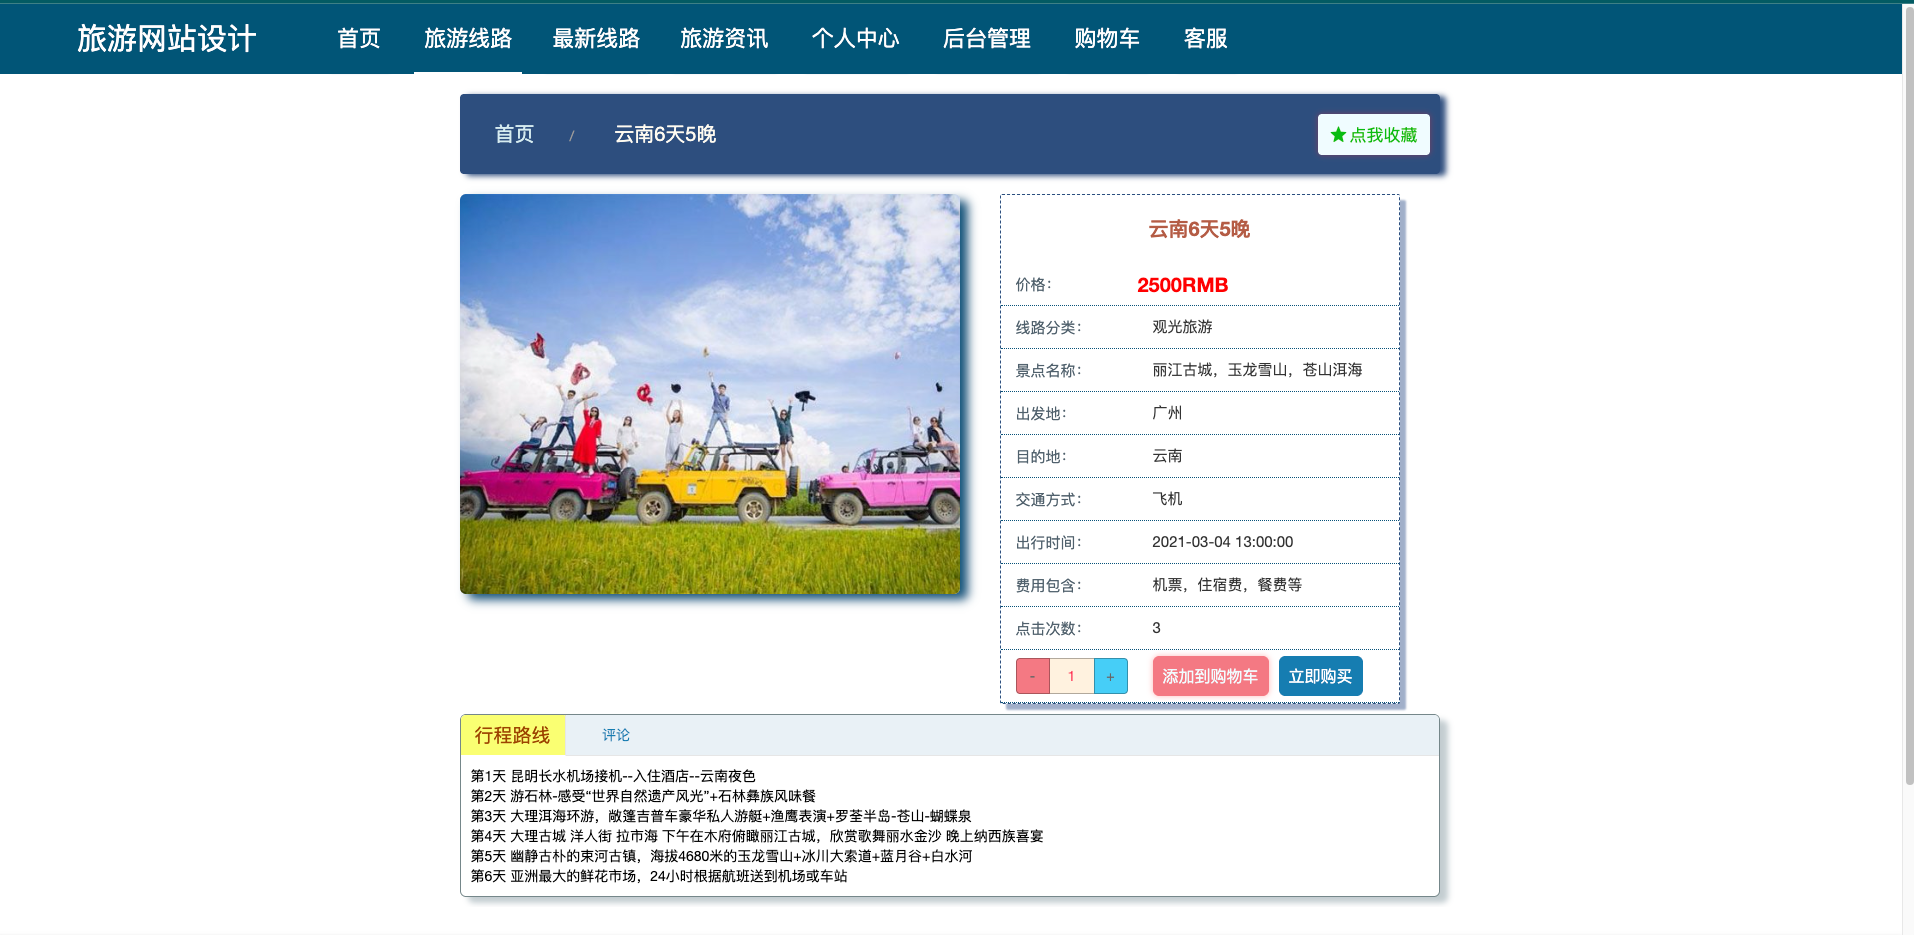
Task: Click the date 2021-03-04 13:00:00
Action: pos(1222,542)
